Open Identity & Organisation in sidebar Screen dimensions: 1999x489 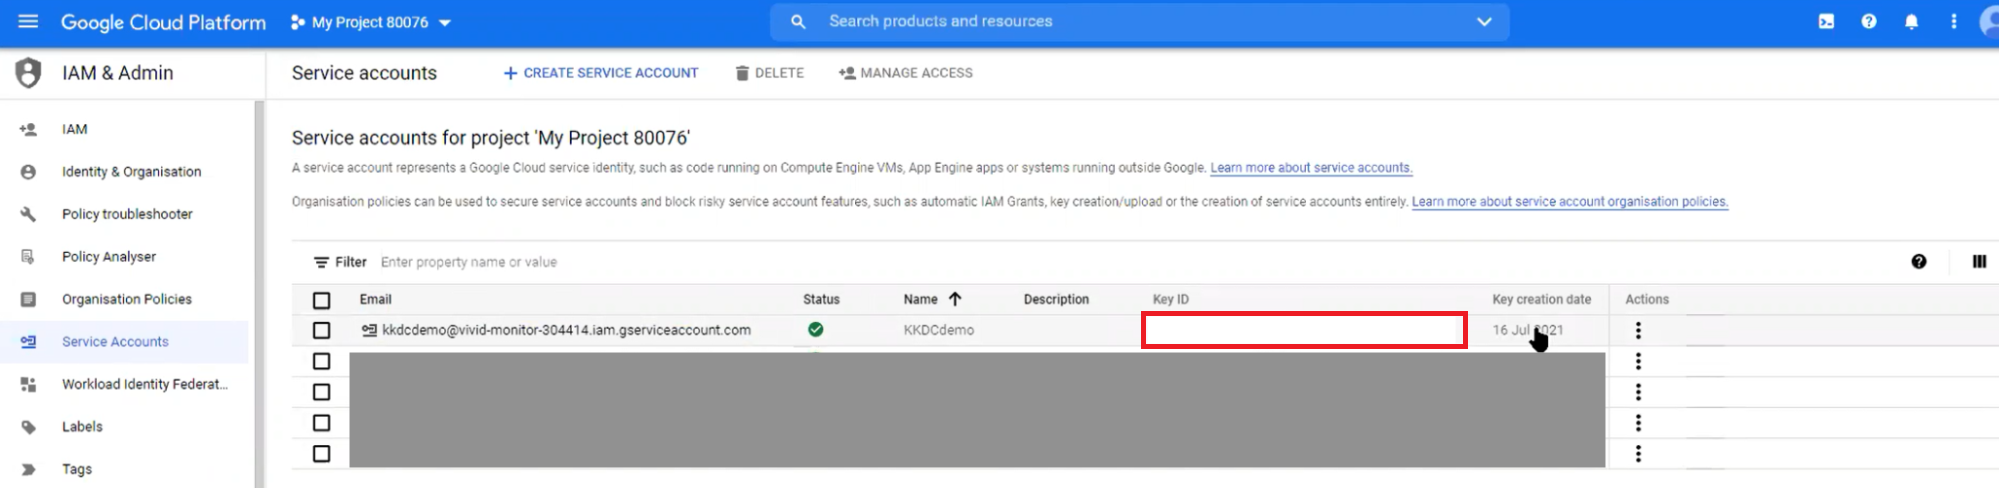tap(131, 172)
